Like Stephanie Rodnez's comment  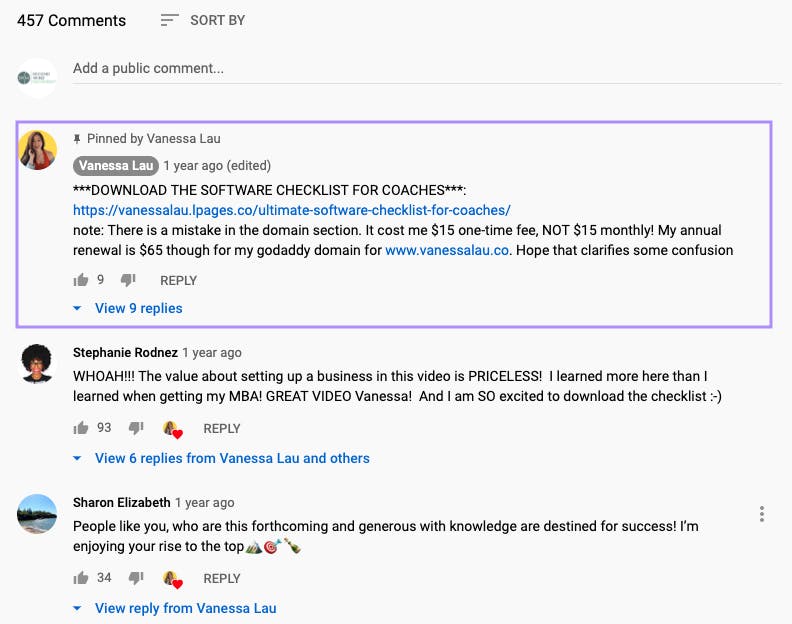(x=81, y=428)
